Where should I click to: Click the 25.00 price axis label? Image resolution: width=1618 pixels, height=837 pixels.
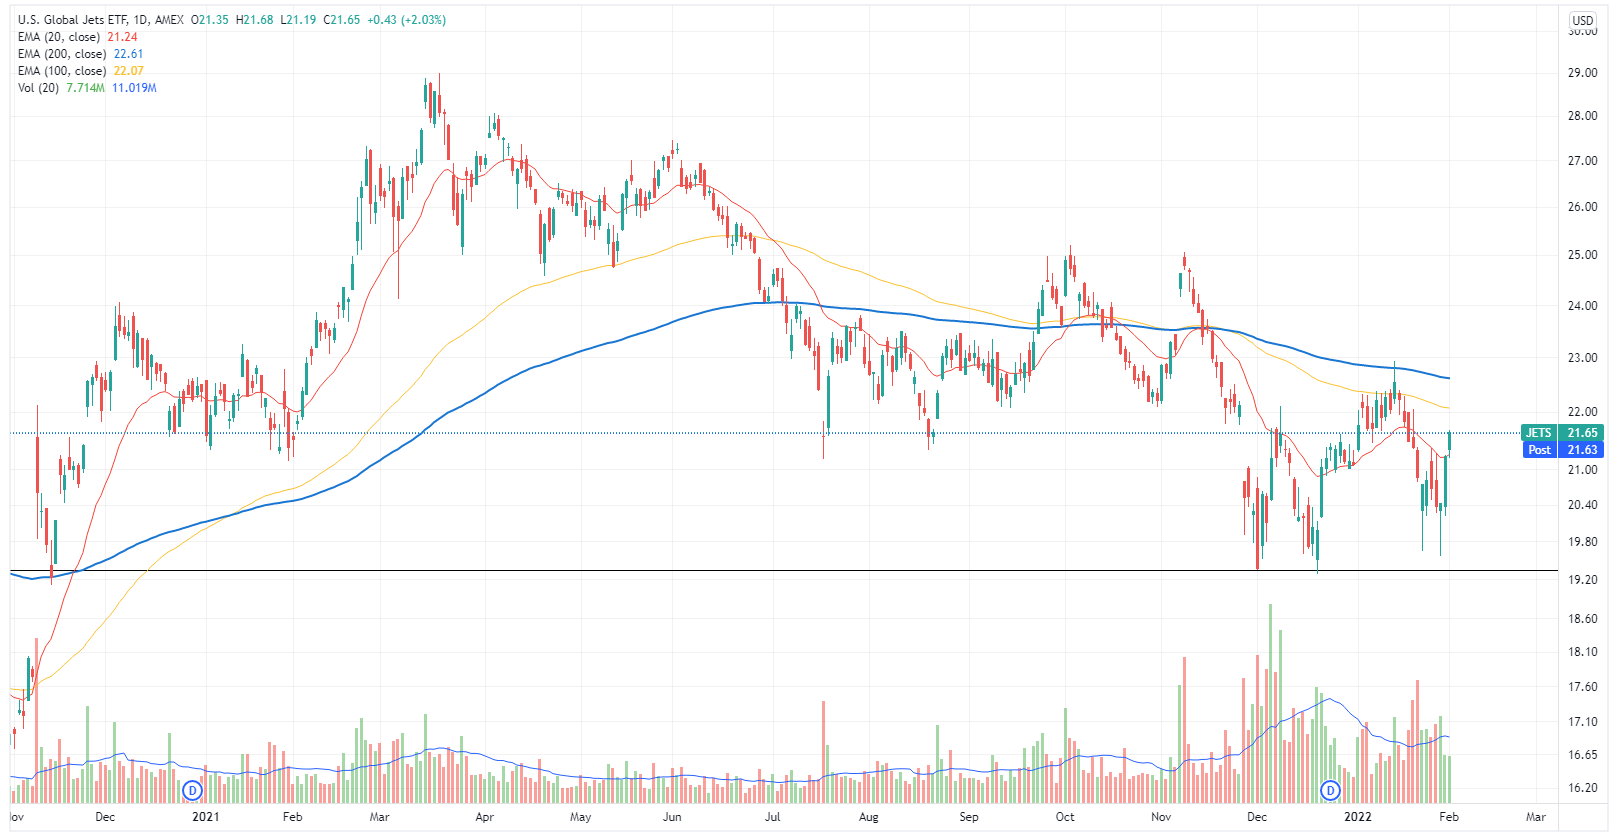pyautogui.click(x=1582, y=255)
